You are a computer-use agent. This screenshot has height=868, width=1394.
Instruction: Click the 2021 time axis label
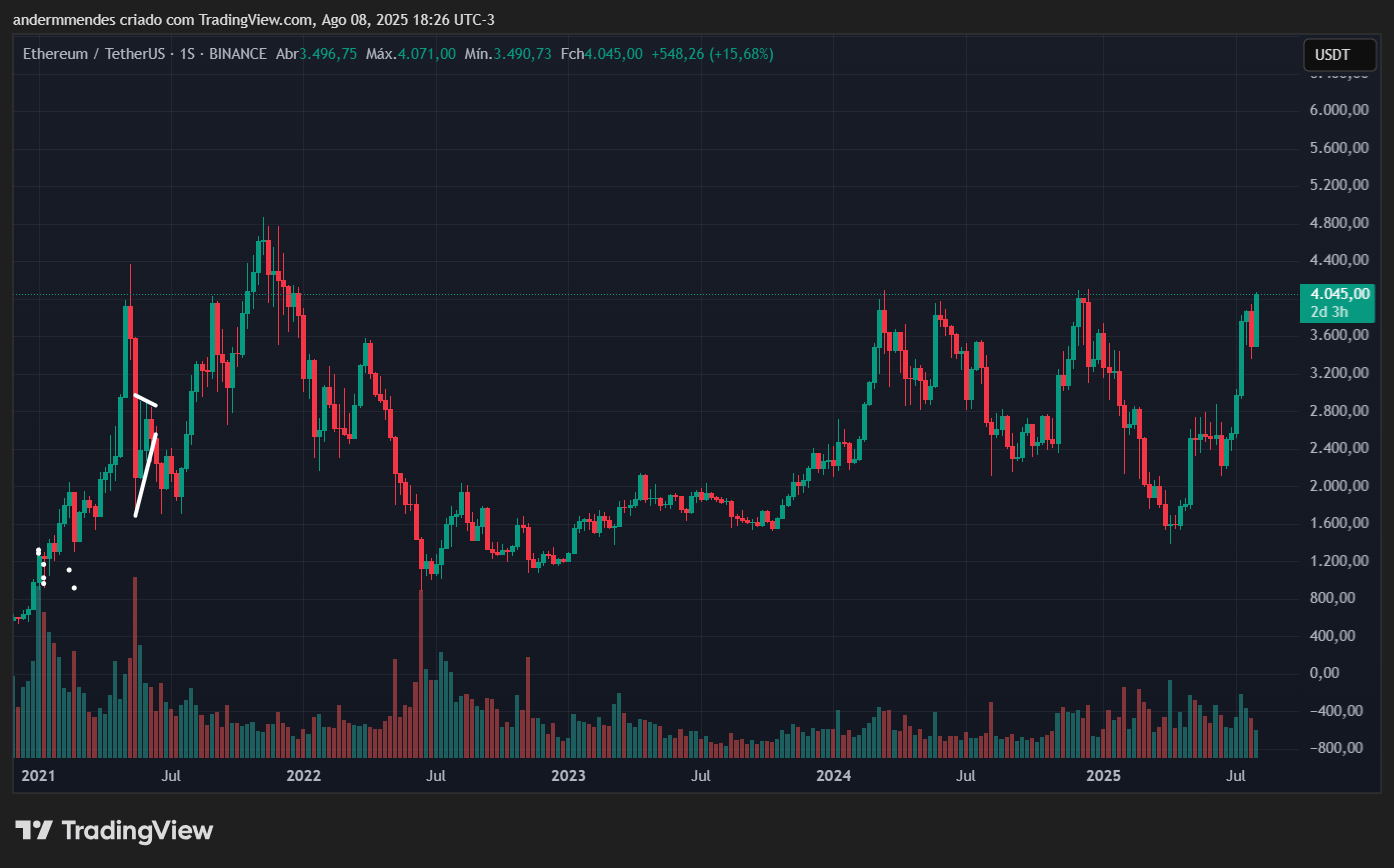[37, 775]
